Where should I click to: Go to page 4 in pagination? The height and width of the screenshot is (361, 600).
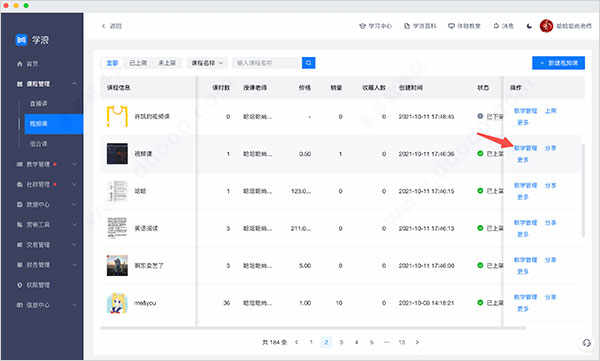click(356, 342)
